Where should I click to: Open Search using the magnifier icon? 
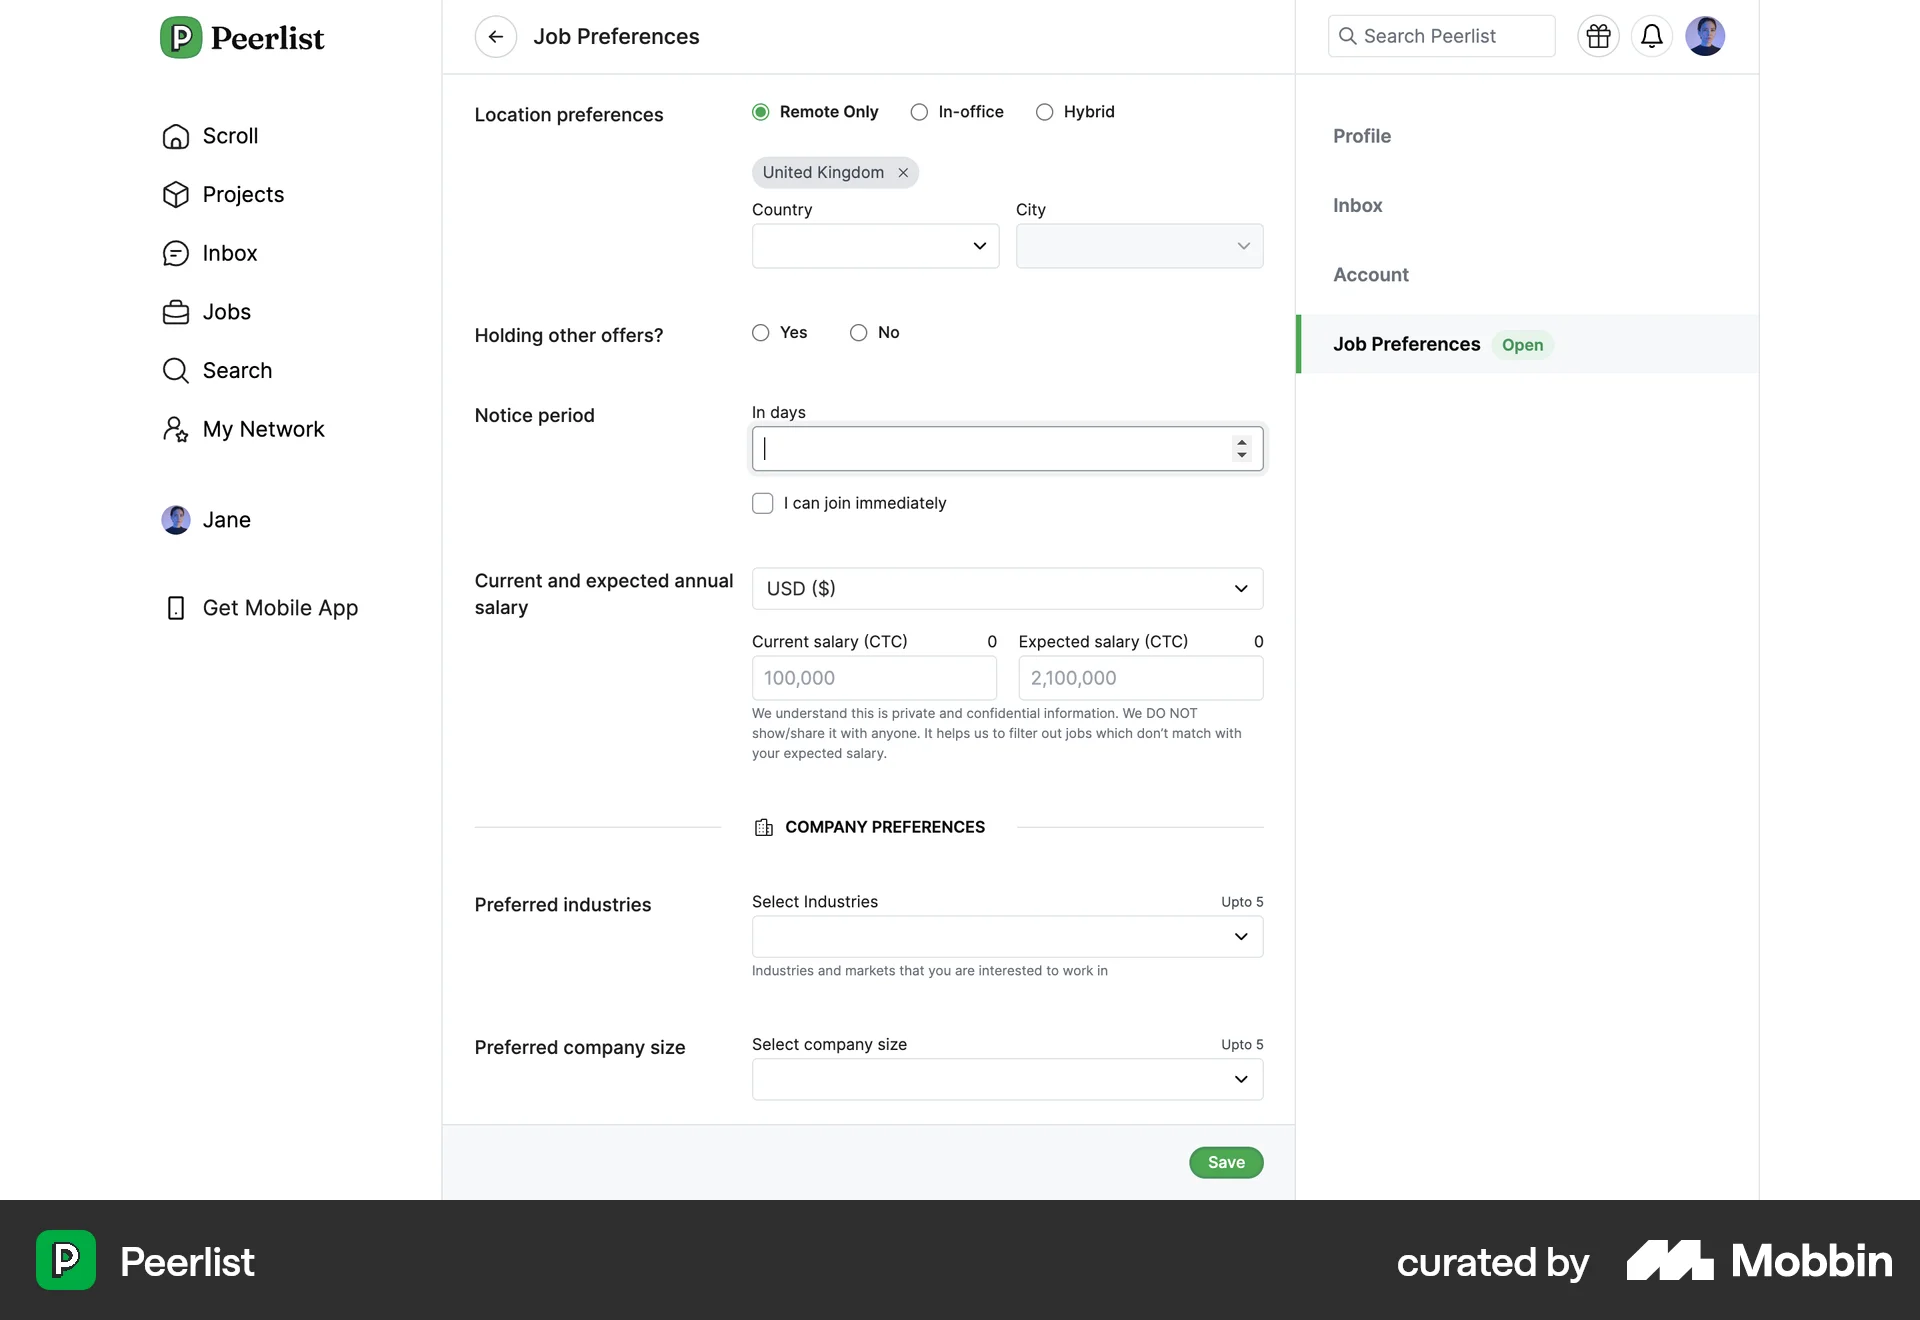click(x=176, y=370)
